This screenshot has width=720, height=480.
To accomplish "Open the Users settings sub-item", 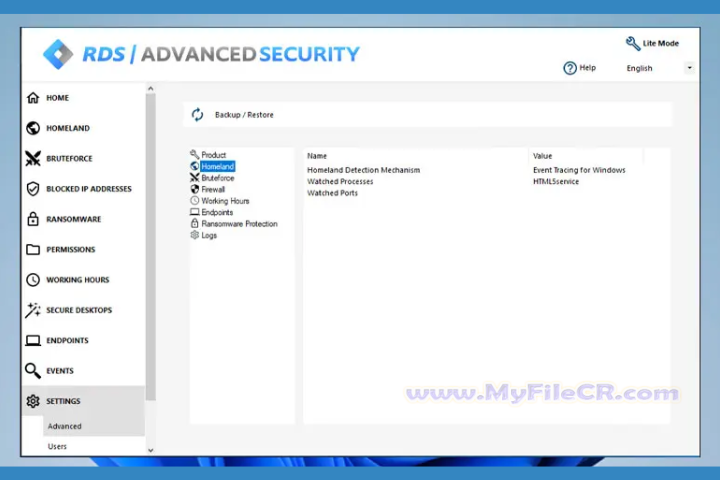I will pyautogui.click(x=57, y=446).
